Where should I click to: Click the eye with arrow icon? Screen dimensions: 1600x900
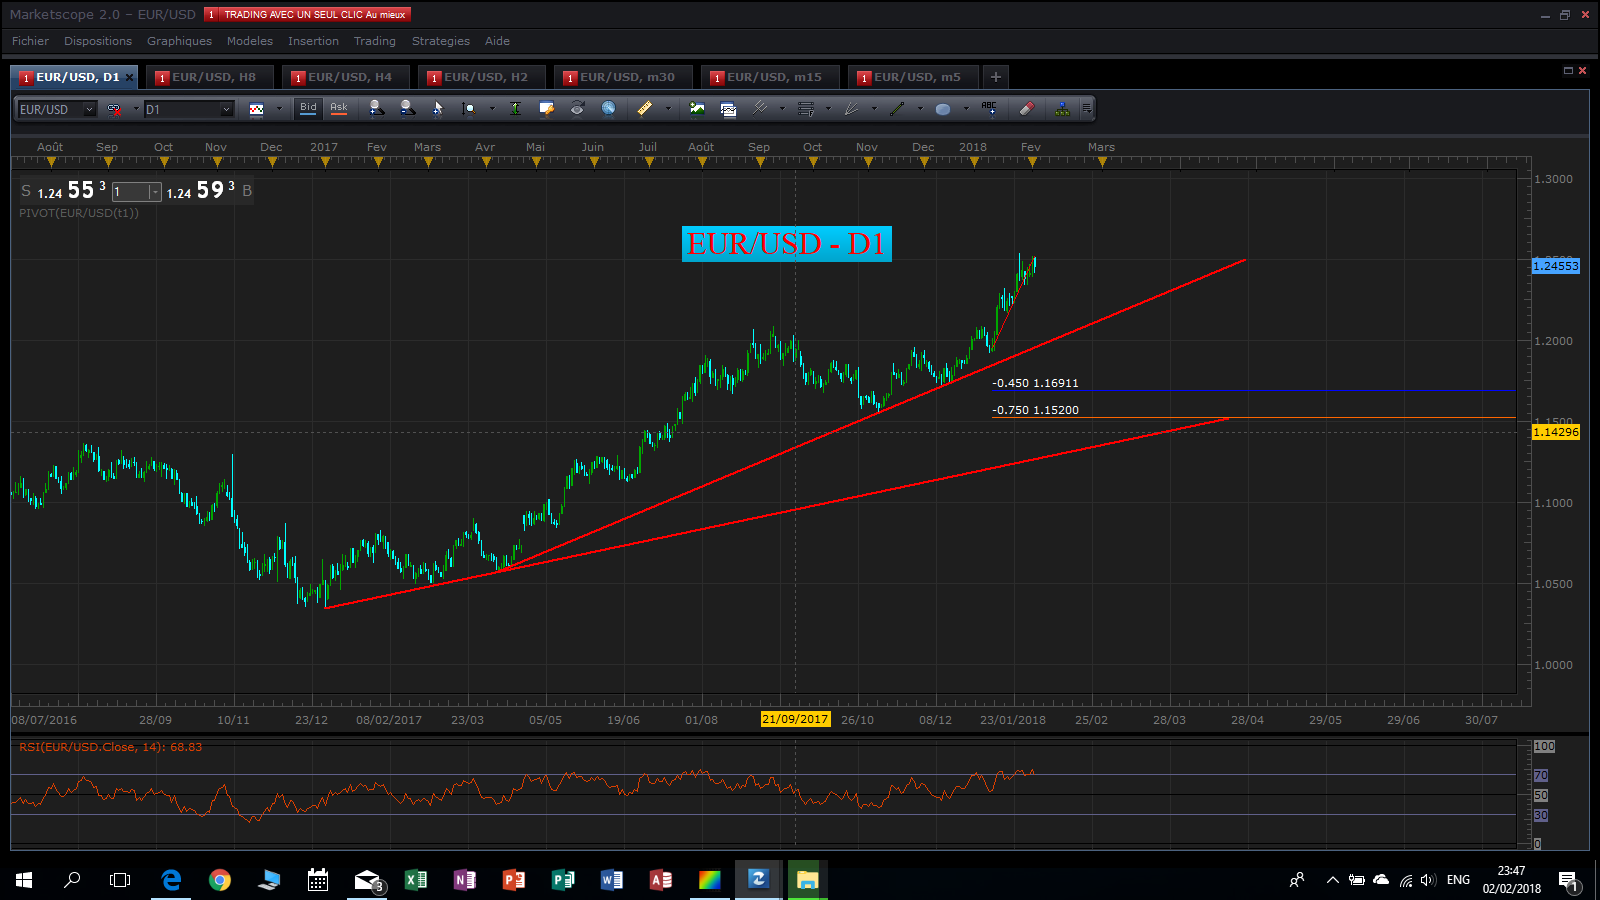click(577, 108)
